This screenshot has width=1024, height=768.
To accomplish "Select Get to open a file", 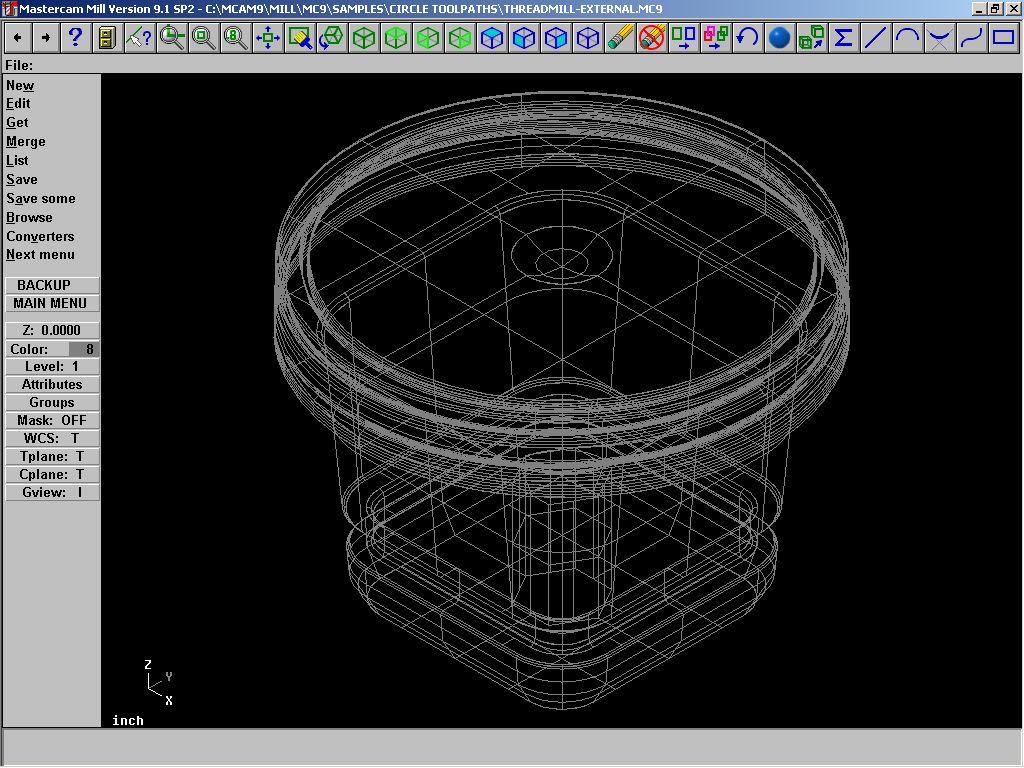I will pyautogui.click(x=17, y=123).
